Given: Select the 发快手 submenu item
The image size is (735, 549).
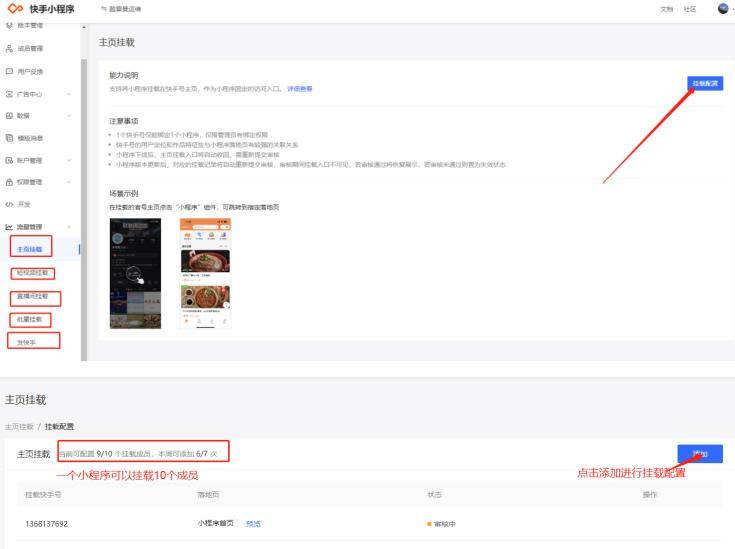Looking at the screenshot, I should [x=26, y=343].
